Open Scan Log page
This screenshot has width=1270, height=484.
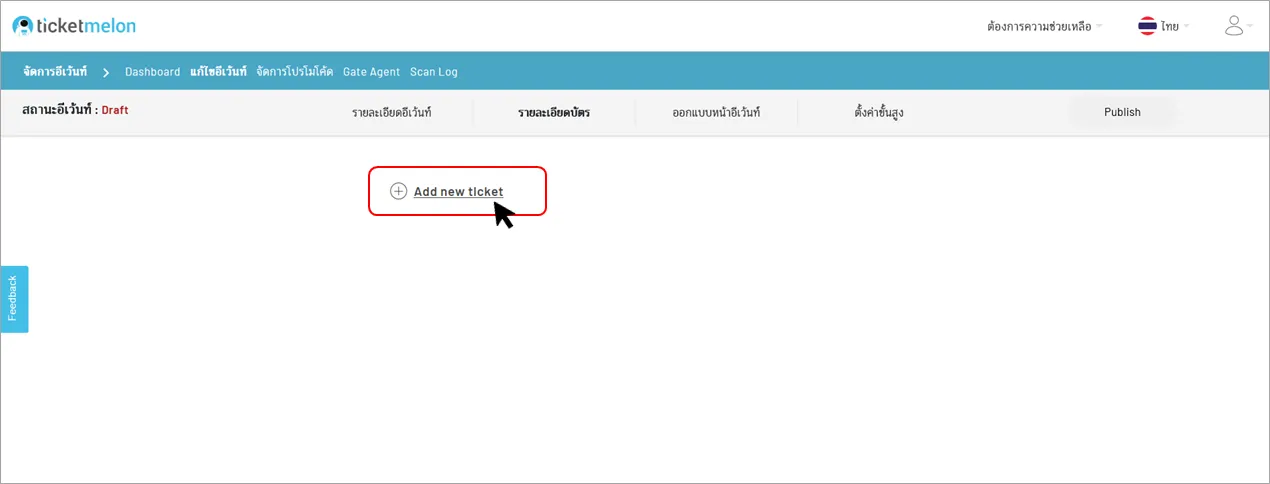(x=434, y=72)
